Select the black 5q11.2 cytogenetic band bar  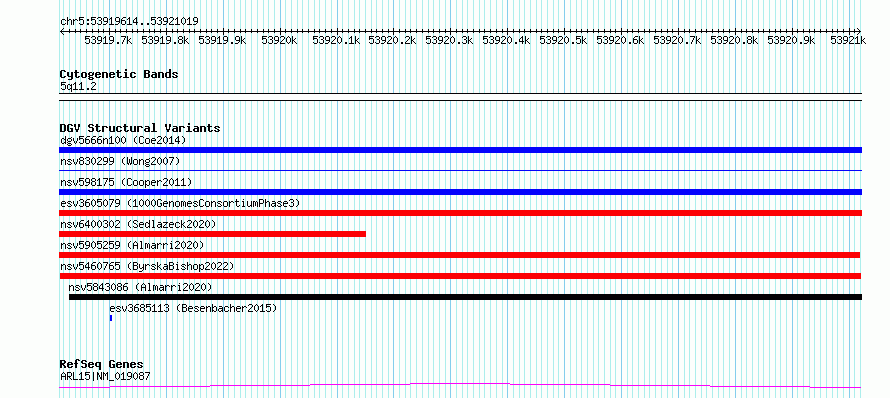[x=460, y=97]
